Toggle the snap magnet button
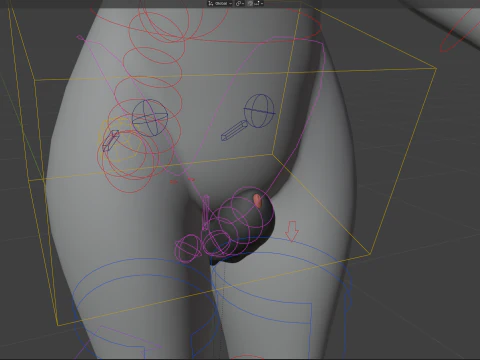480x360 pixels. click(250, 3)
